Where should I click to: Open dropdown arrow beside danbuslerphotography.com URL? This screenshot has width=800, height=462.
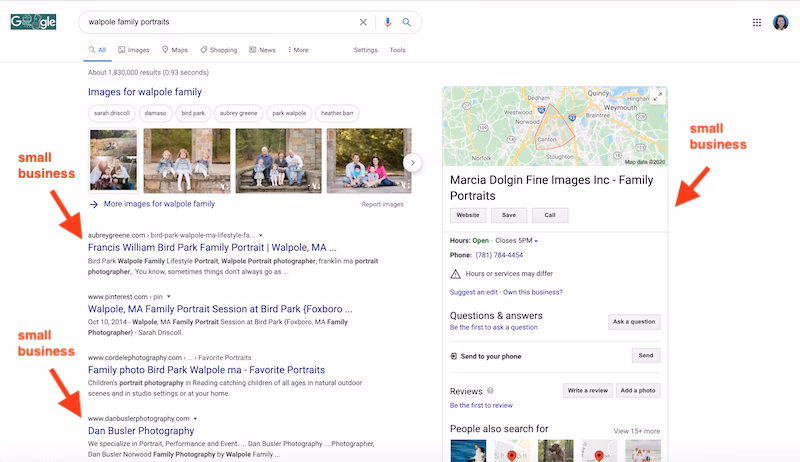pyautogui.click(x=196, y=418)
